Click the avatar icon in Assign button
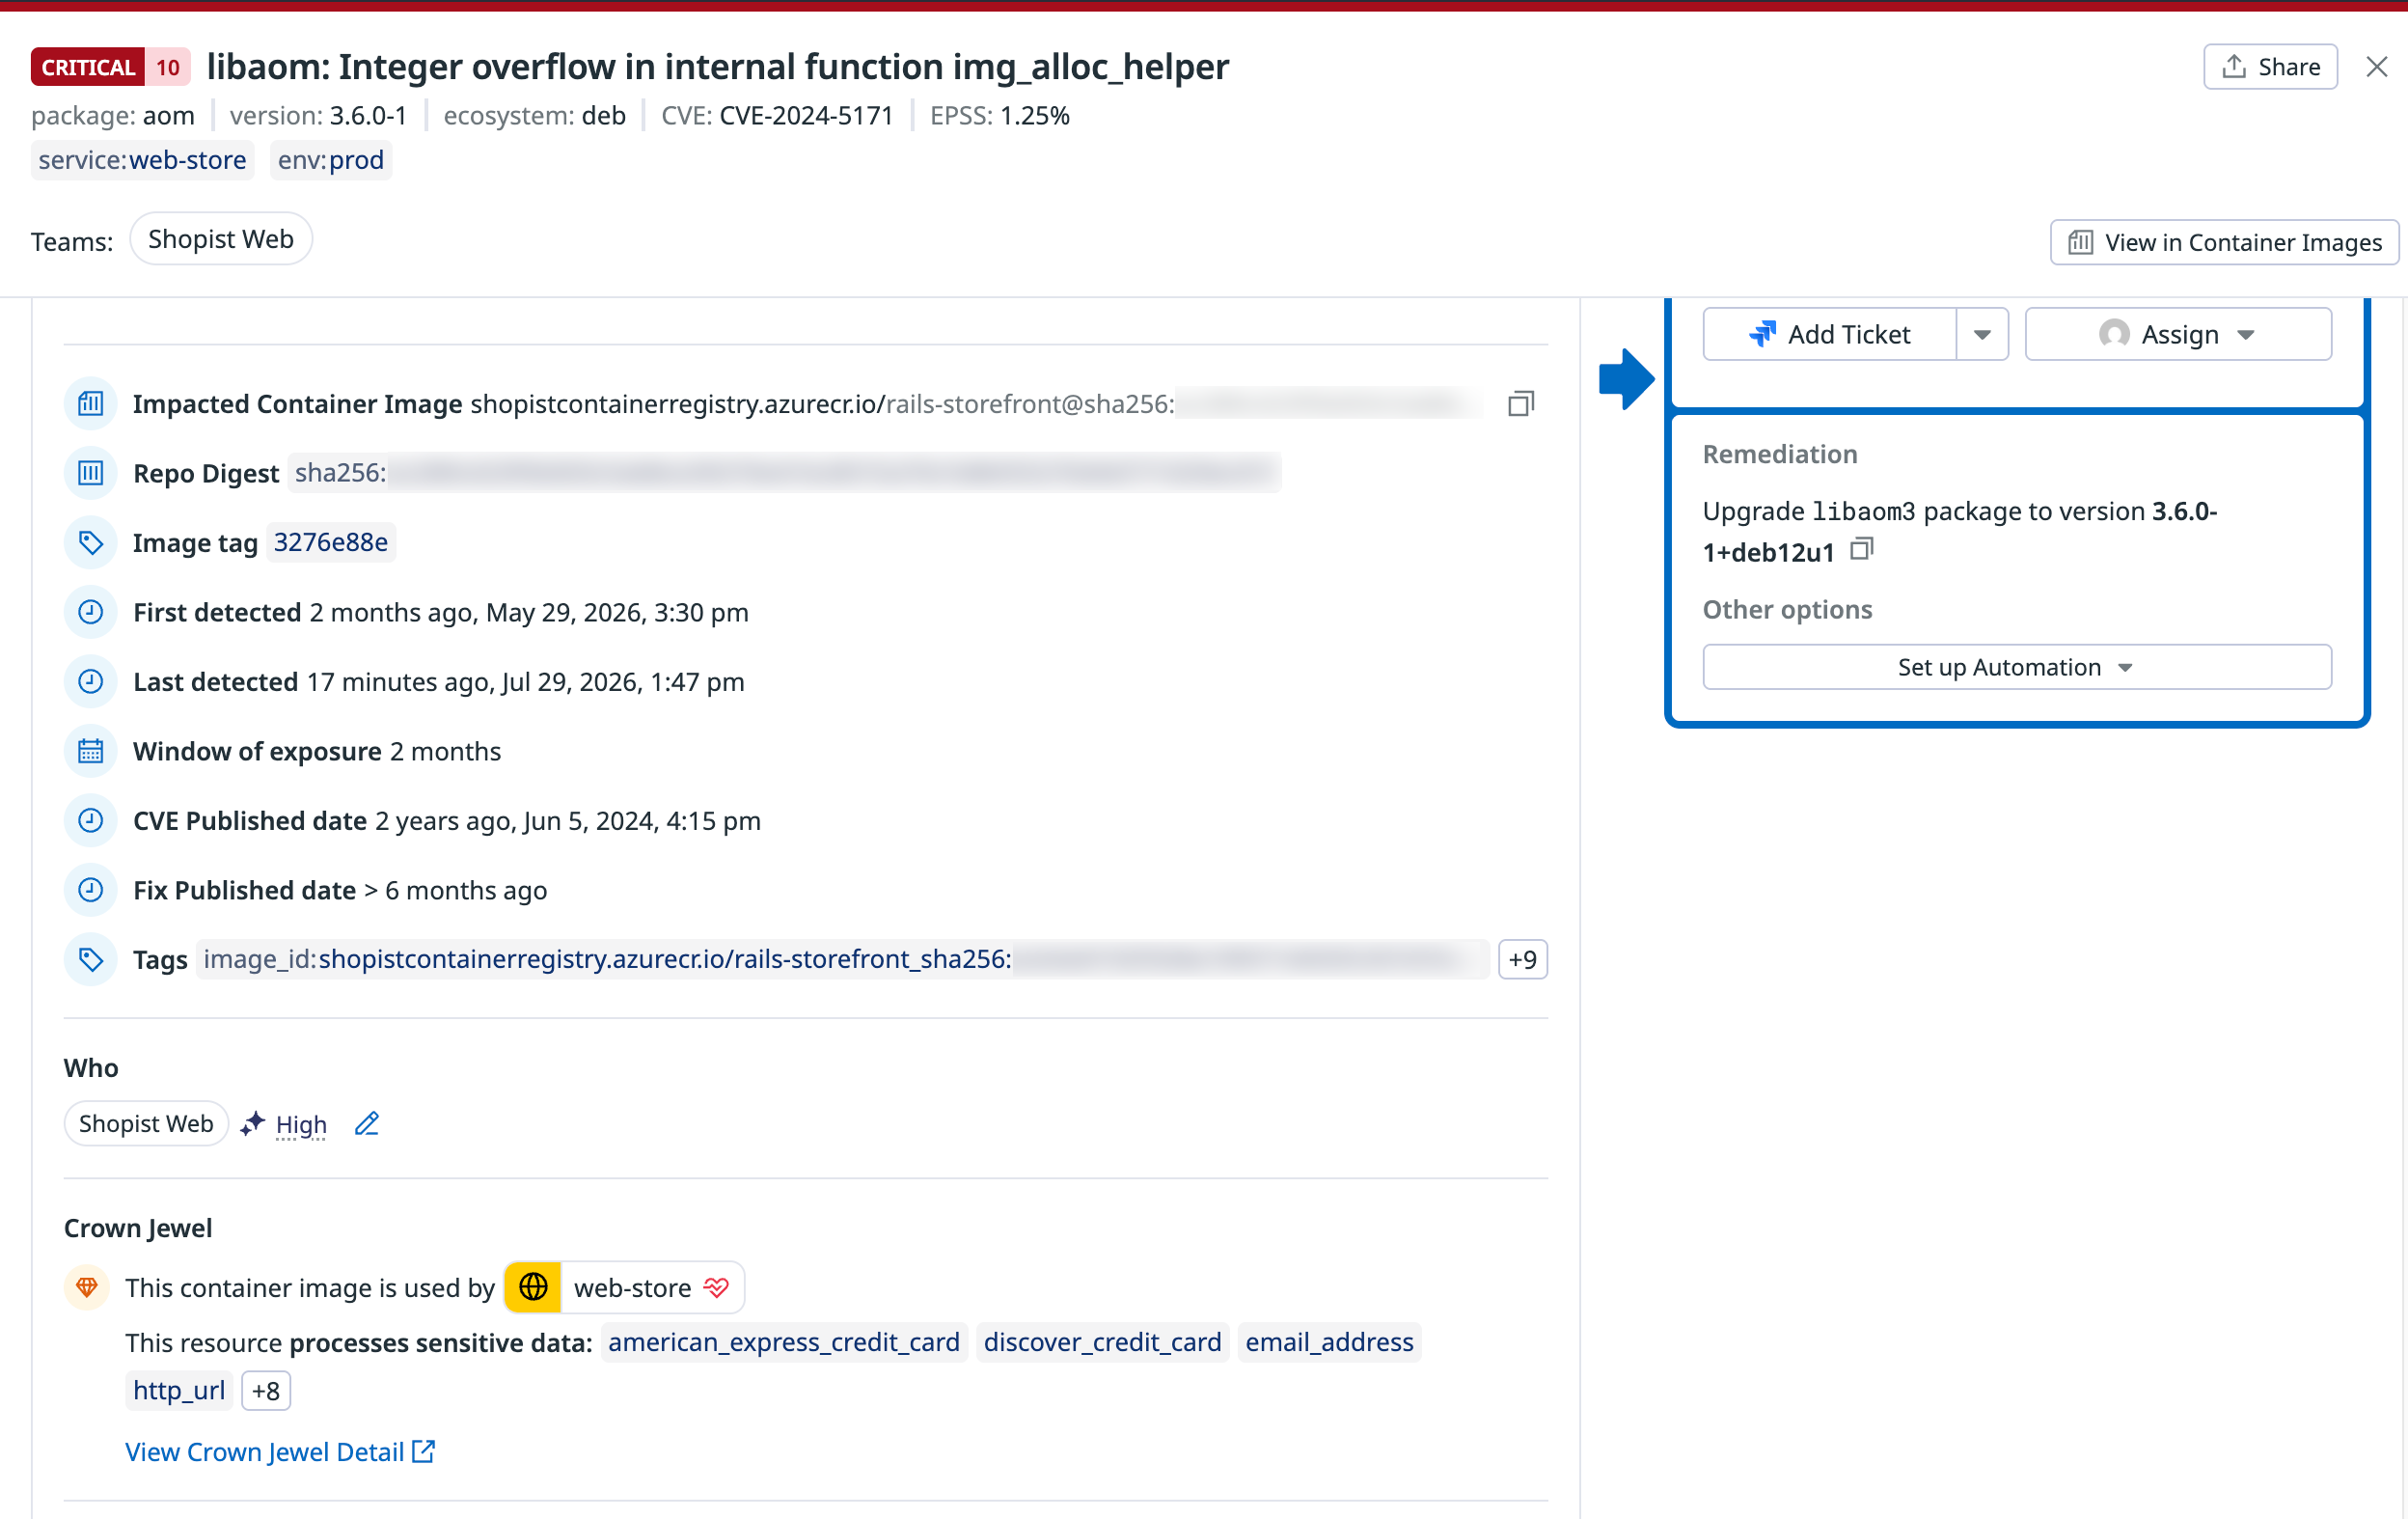 click(2114, 334)
